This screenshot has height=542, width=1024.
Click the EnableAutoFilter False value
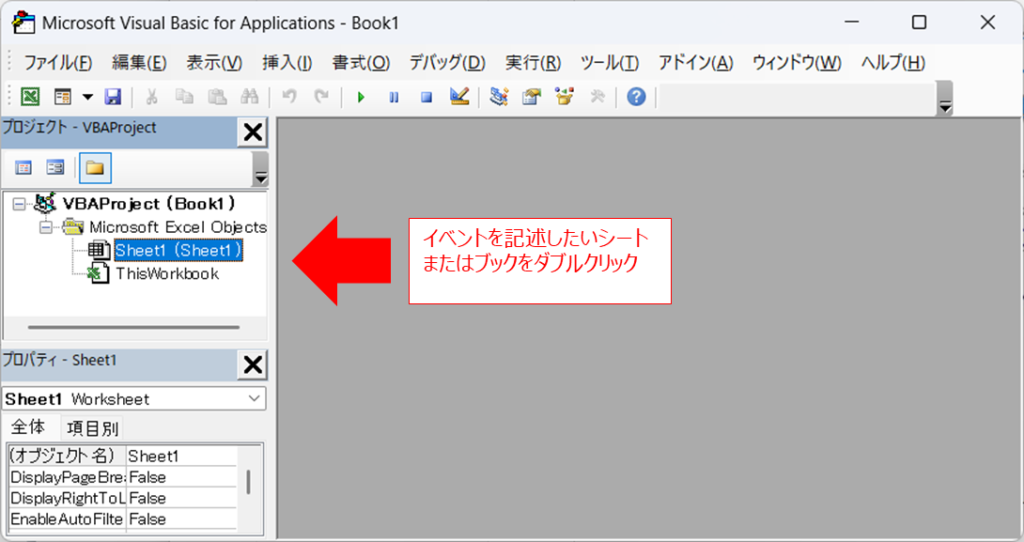[181, 518]
